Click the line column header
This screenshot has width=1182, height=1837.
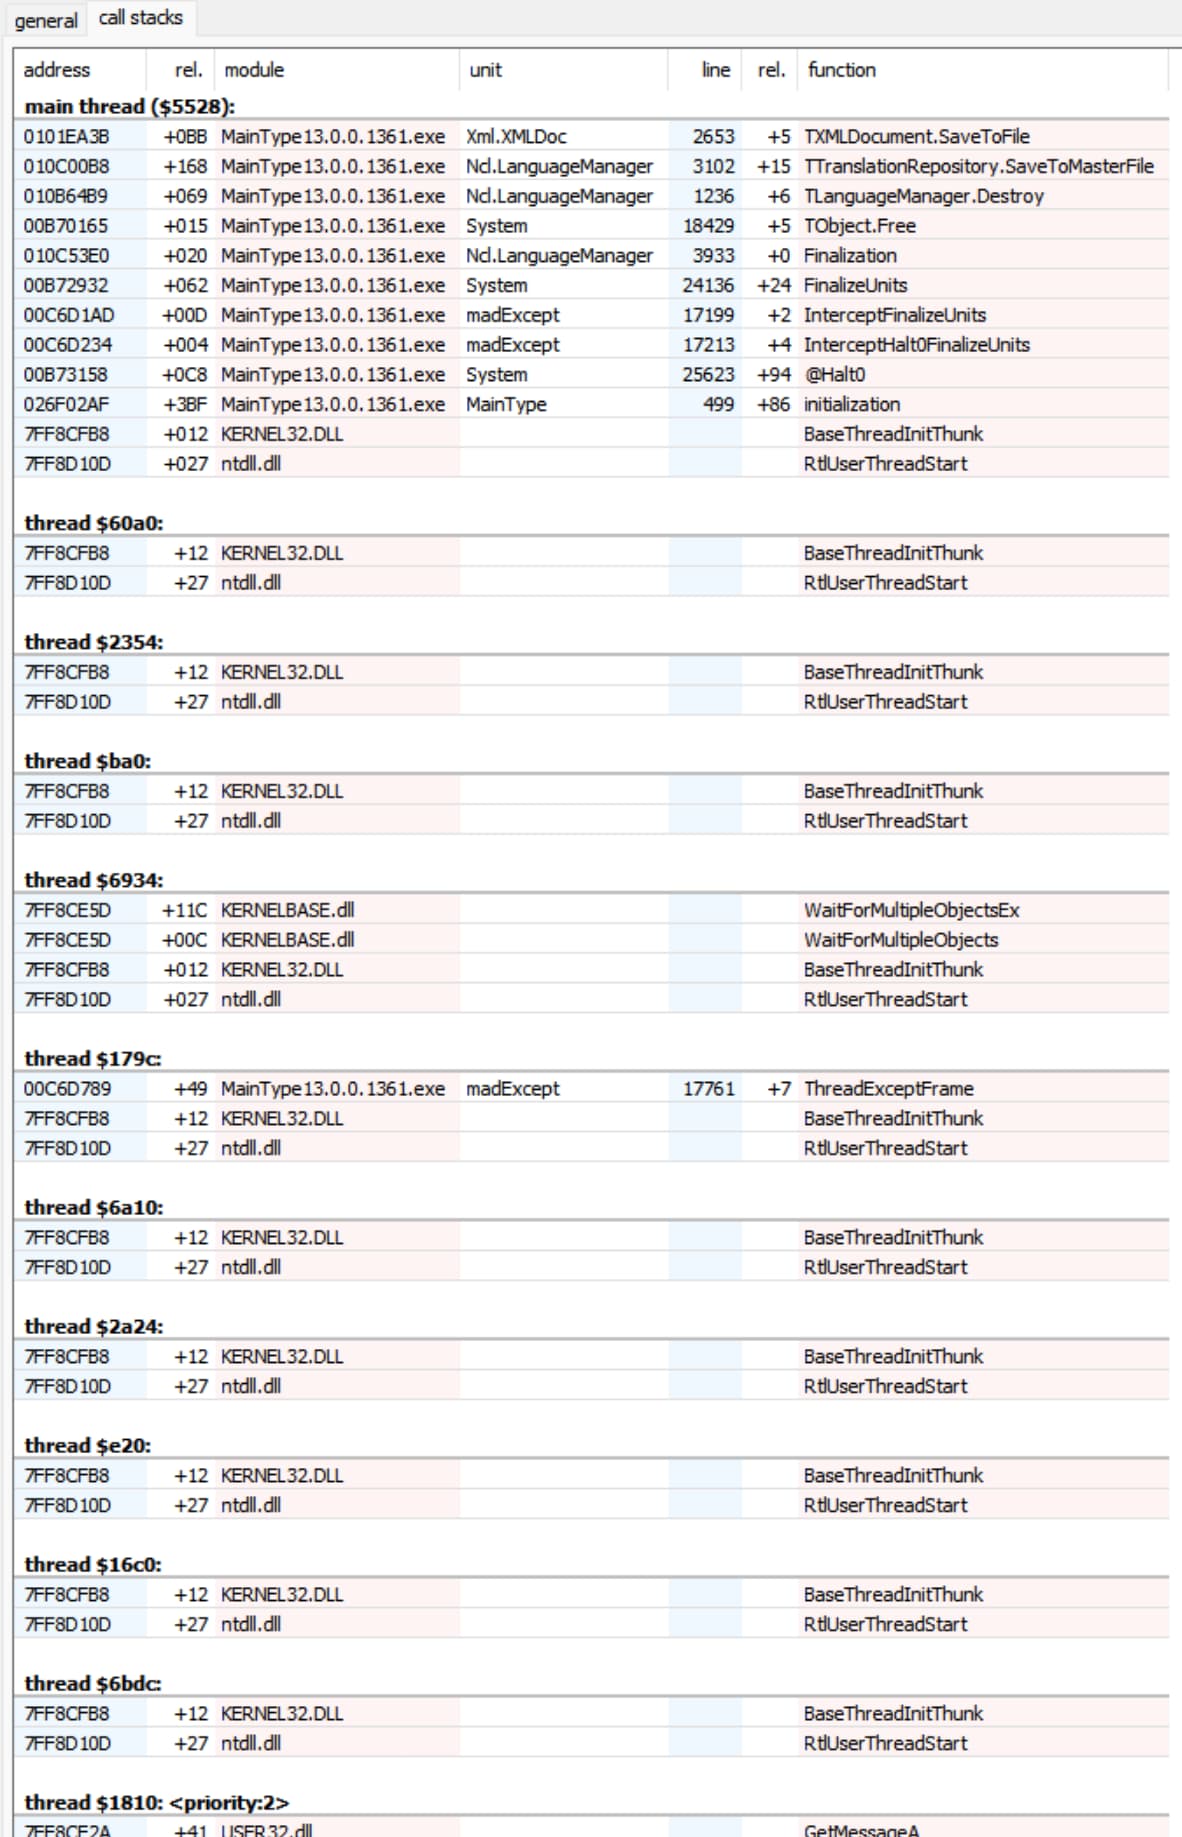[x=716, y=70]
